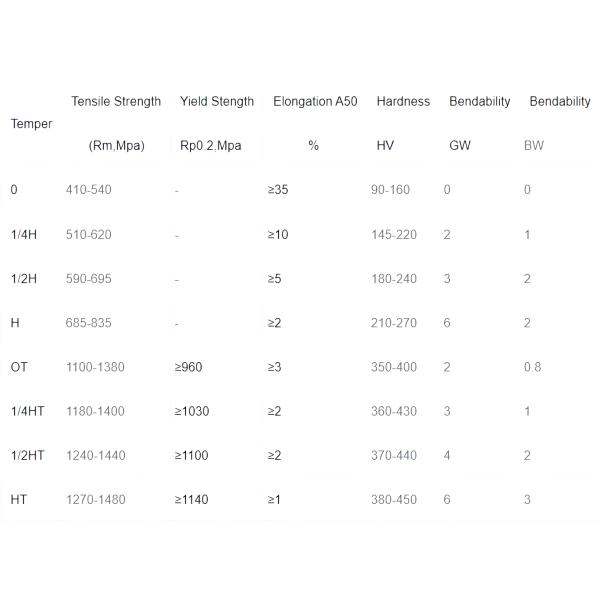Click hardness value 380-450
The height and width of the screenshot is (600, 600).
[x=393, y=499]
